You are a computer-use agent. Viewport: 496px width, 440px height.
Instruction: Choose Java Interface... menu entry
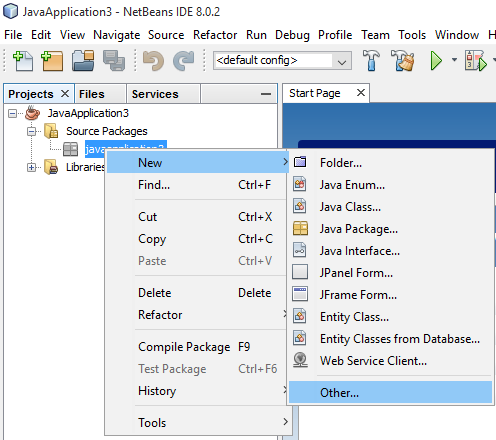pyautogui.click(x=390, y=251)
